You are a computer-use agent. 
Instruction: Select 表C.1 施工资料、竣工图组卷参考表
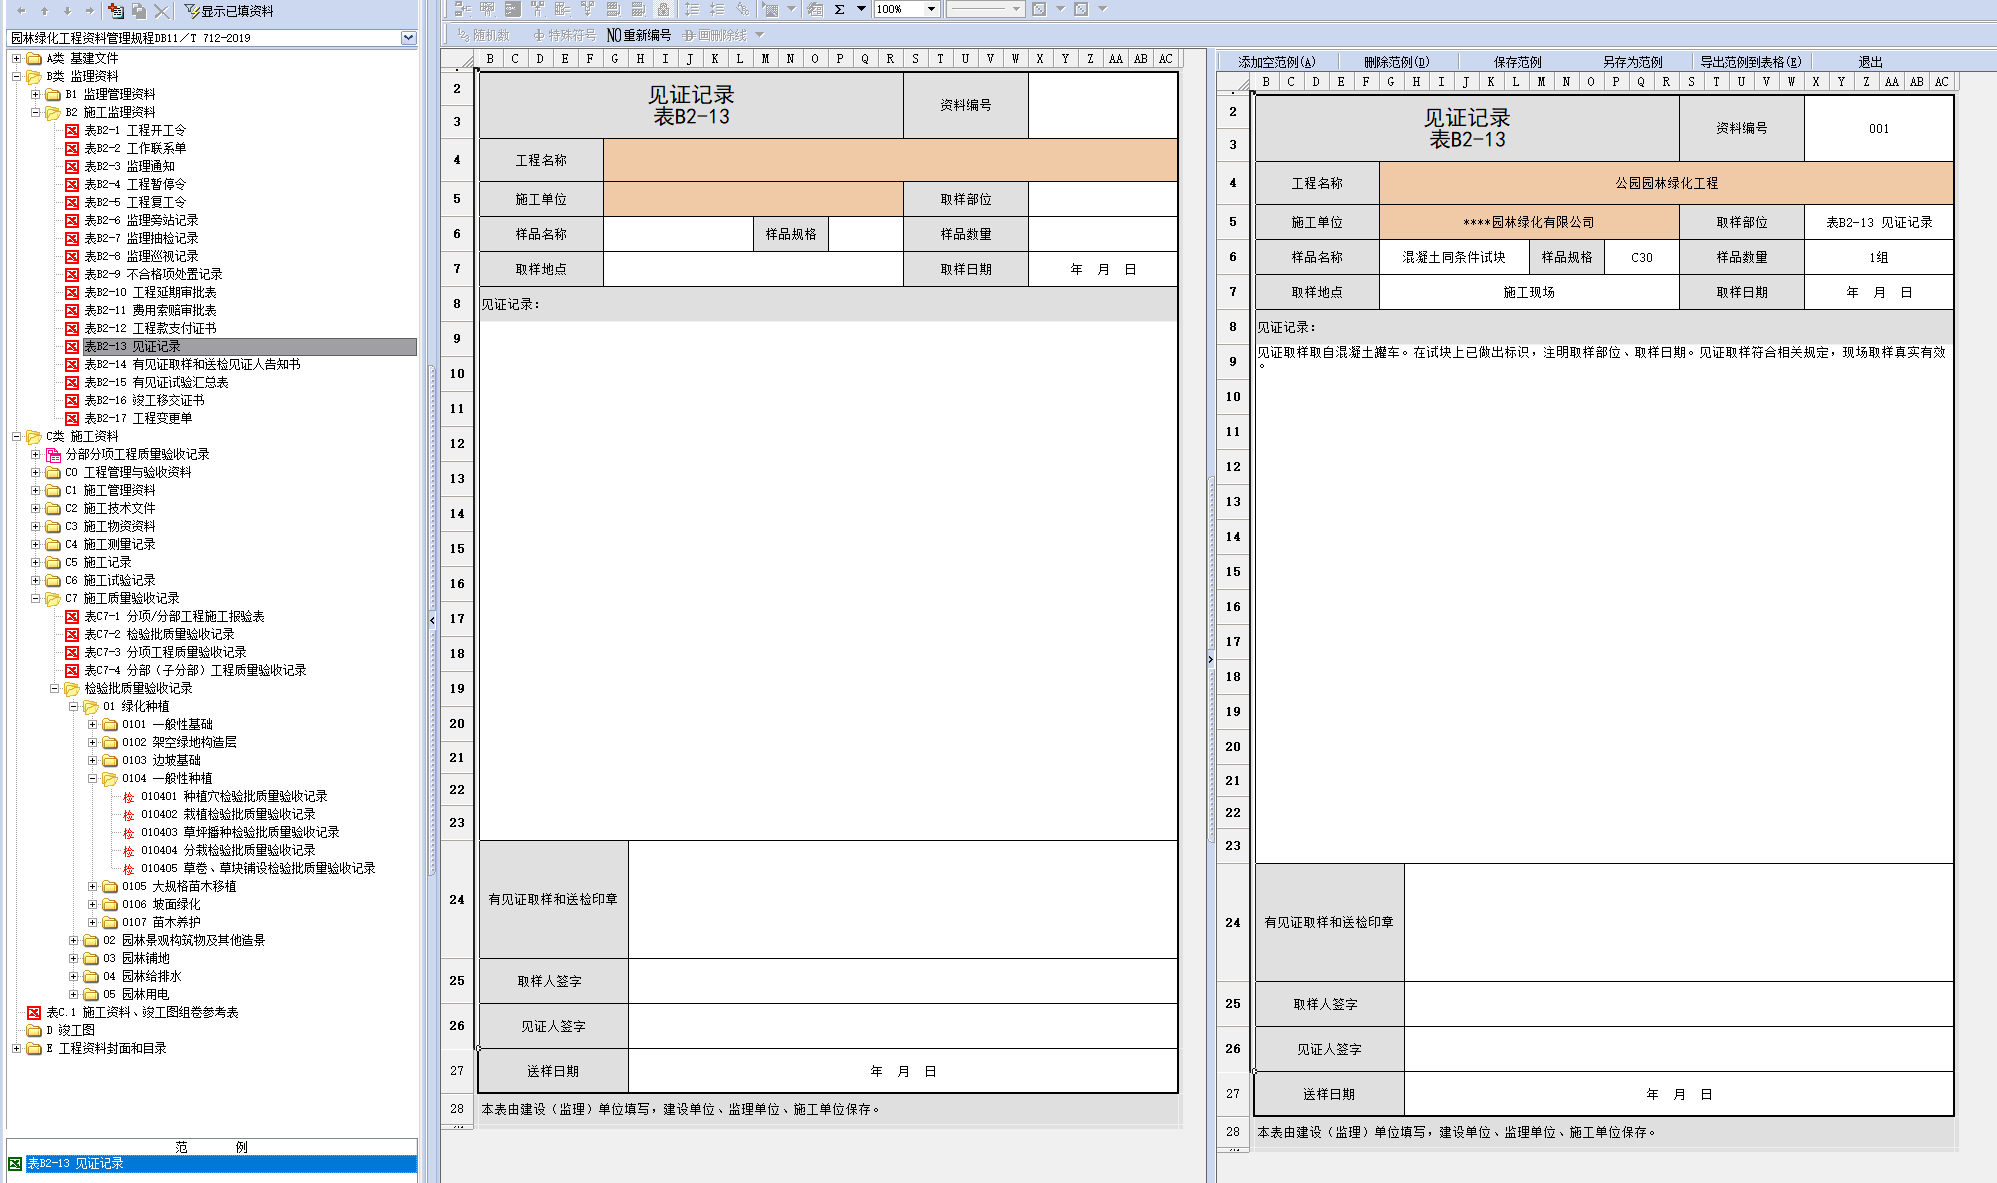pos(142,1012)
